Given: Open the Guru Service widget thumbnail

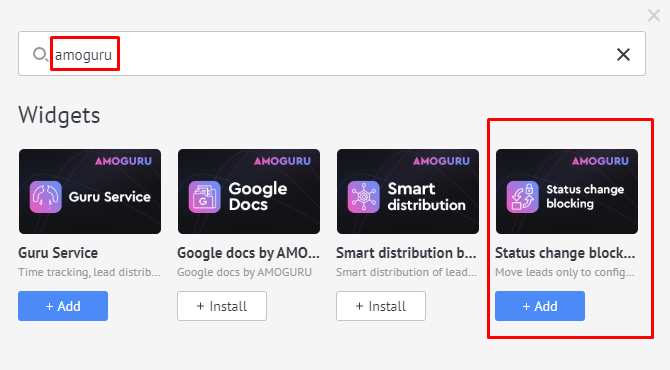Looking at the screenshot, I should (x=90, y=191).
